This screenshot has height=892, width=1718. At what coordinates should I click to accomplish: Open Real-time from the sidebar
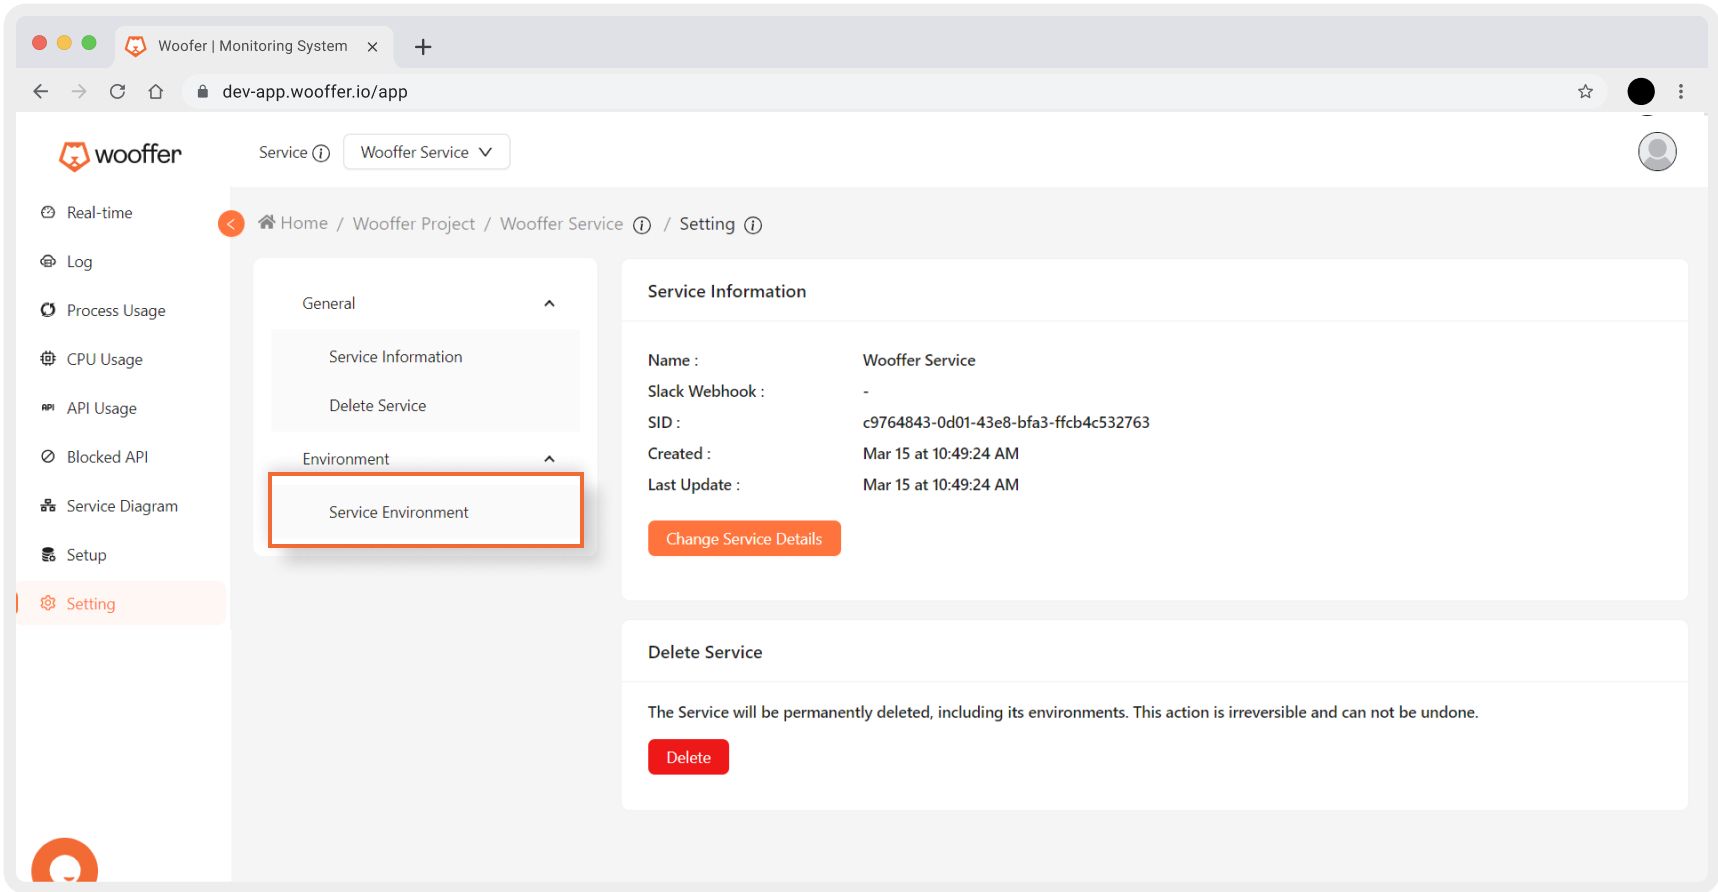point(99,212)
